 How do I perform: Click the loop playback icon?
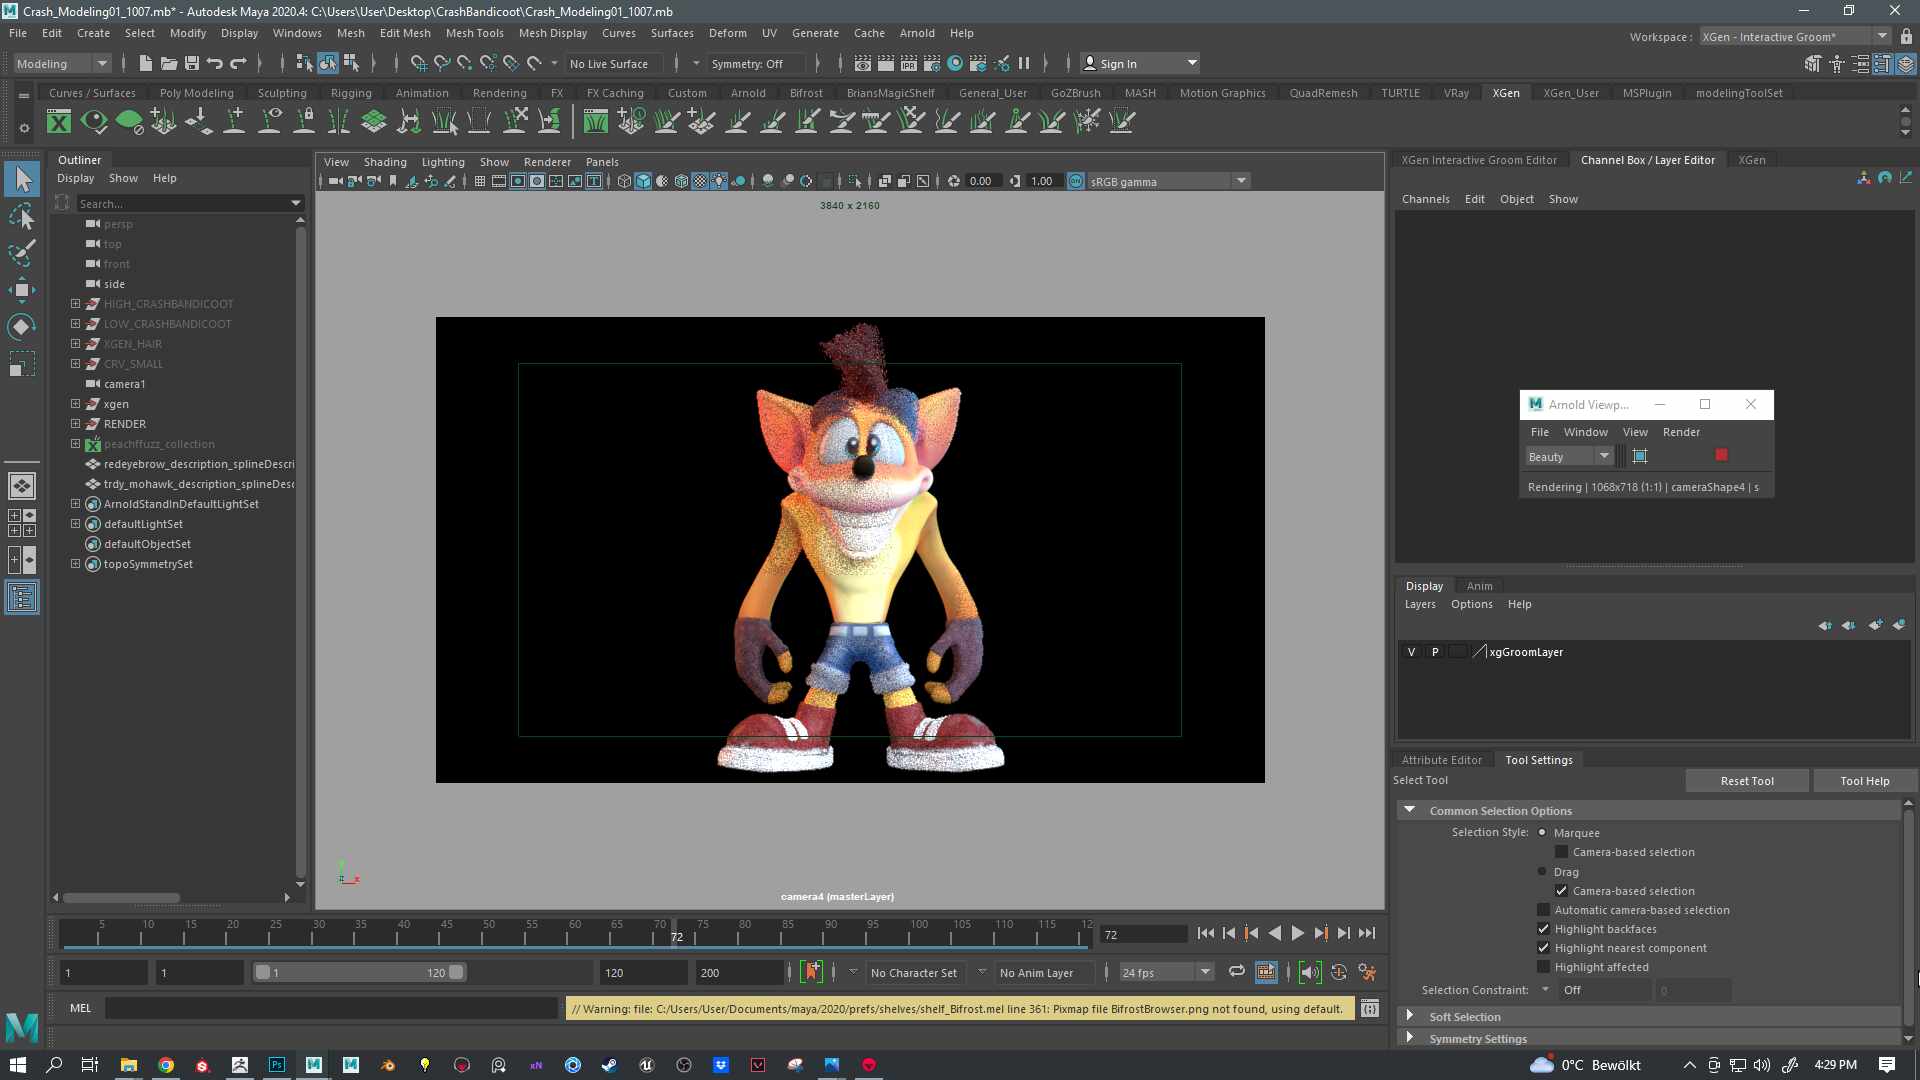pyautogui.click(x=1237, y=972)
